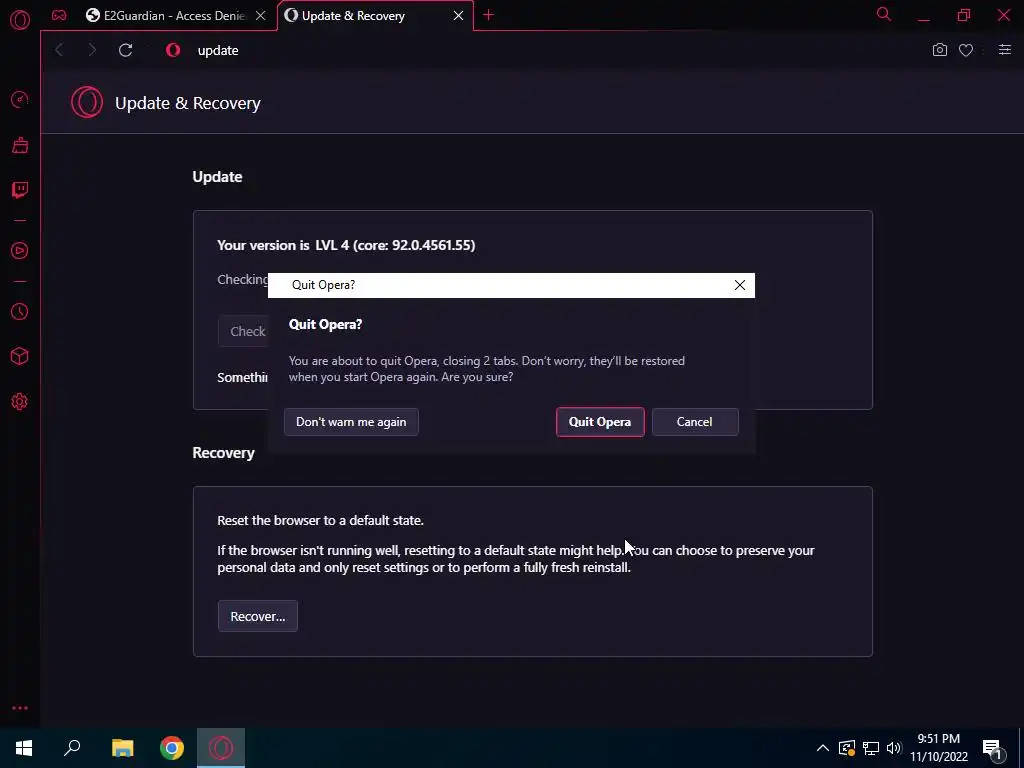Open Twitch panel in sidebar

point(20,190)
